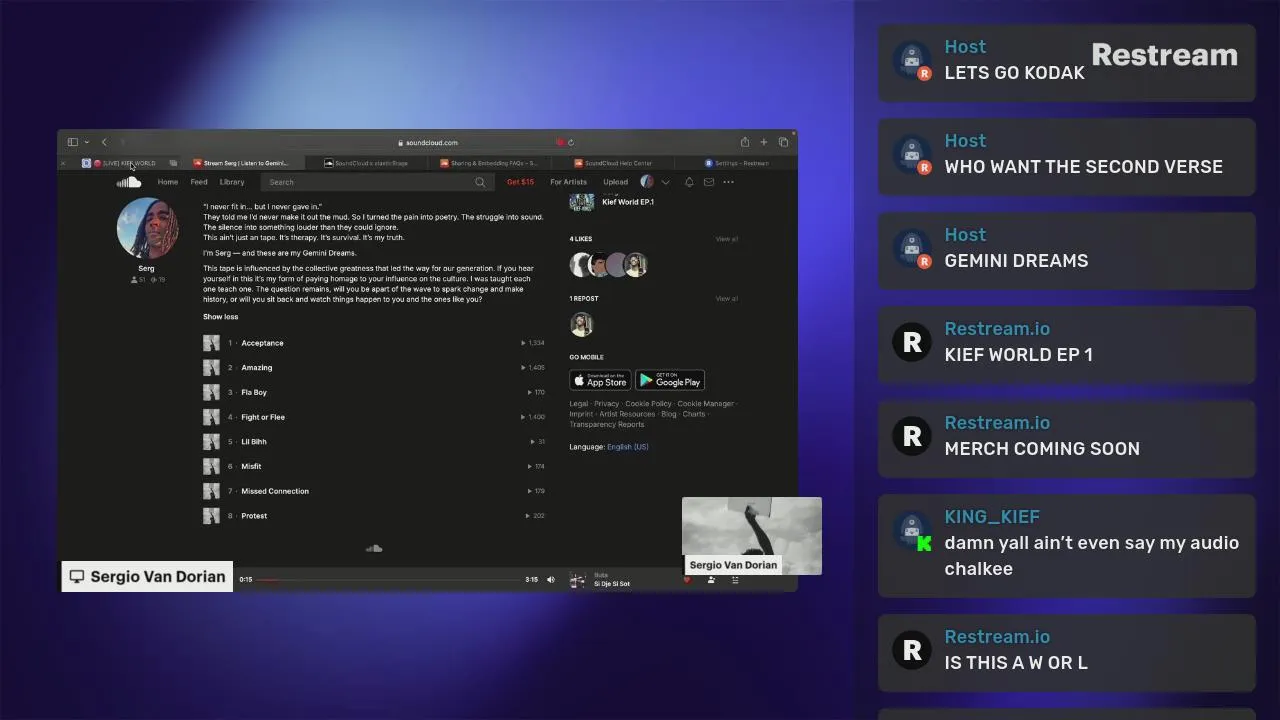Click the Sergio Van Dorian webcam thumbnail

pyautogui.click(x=752, y=536)
